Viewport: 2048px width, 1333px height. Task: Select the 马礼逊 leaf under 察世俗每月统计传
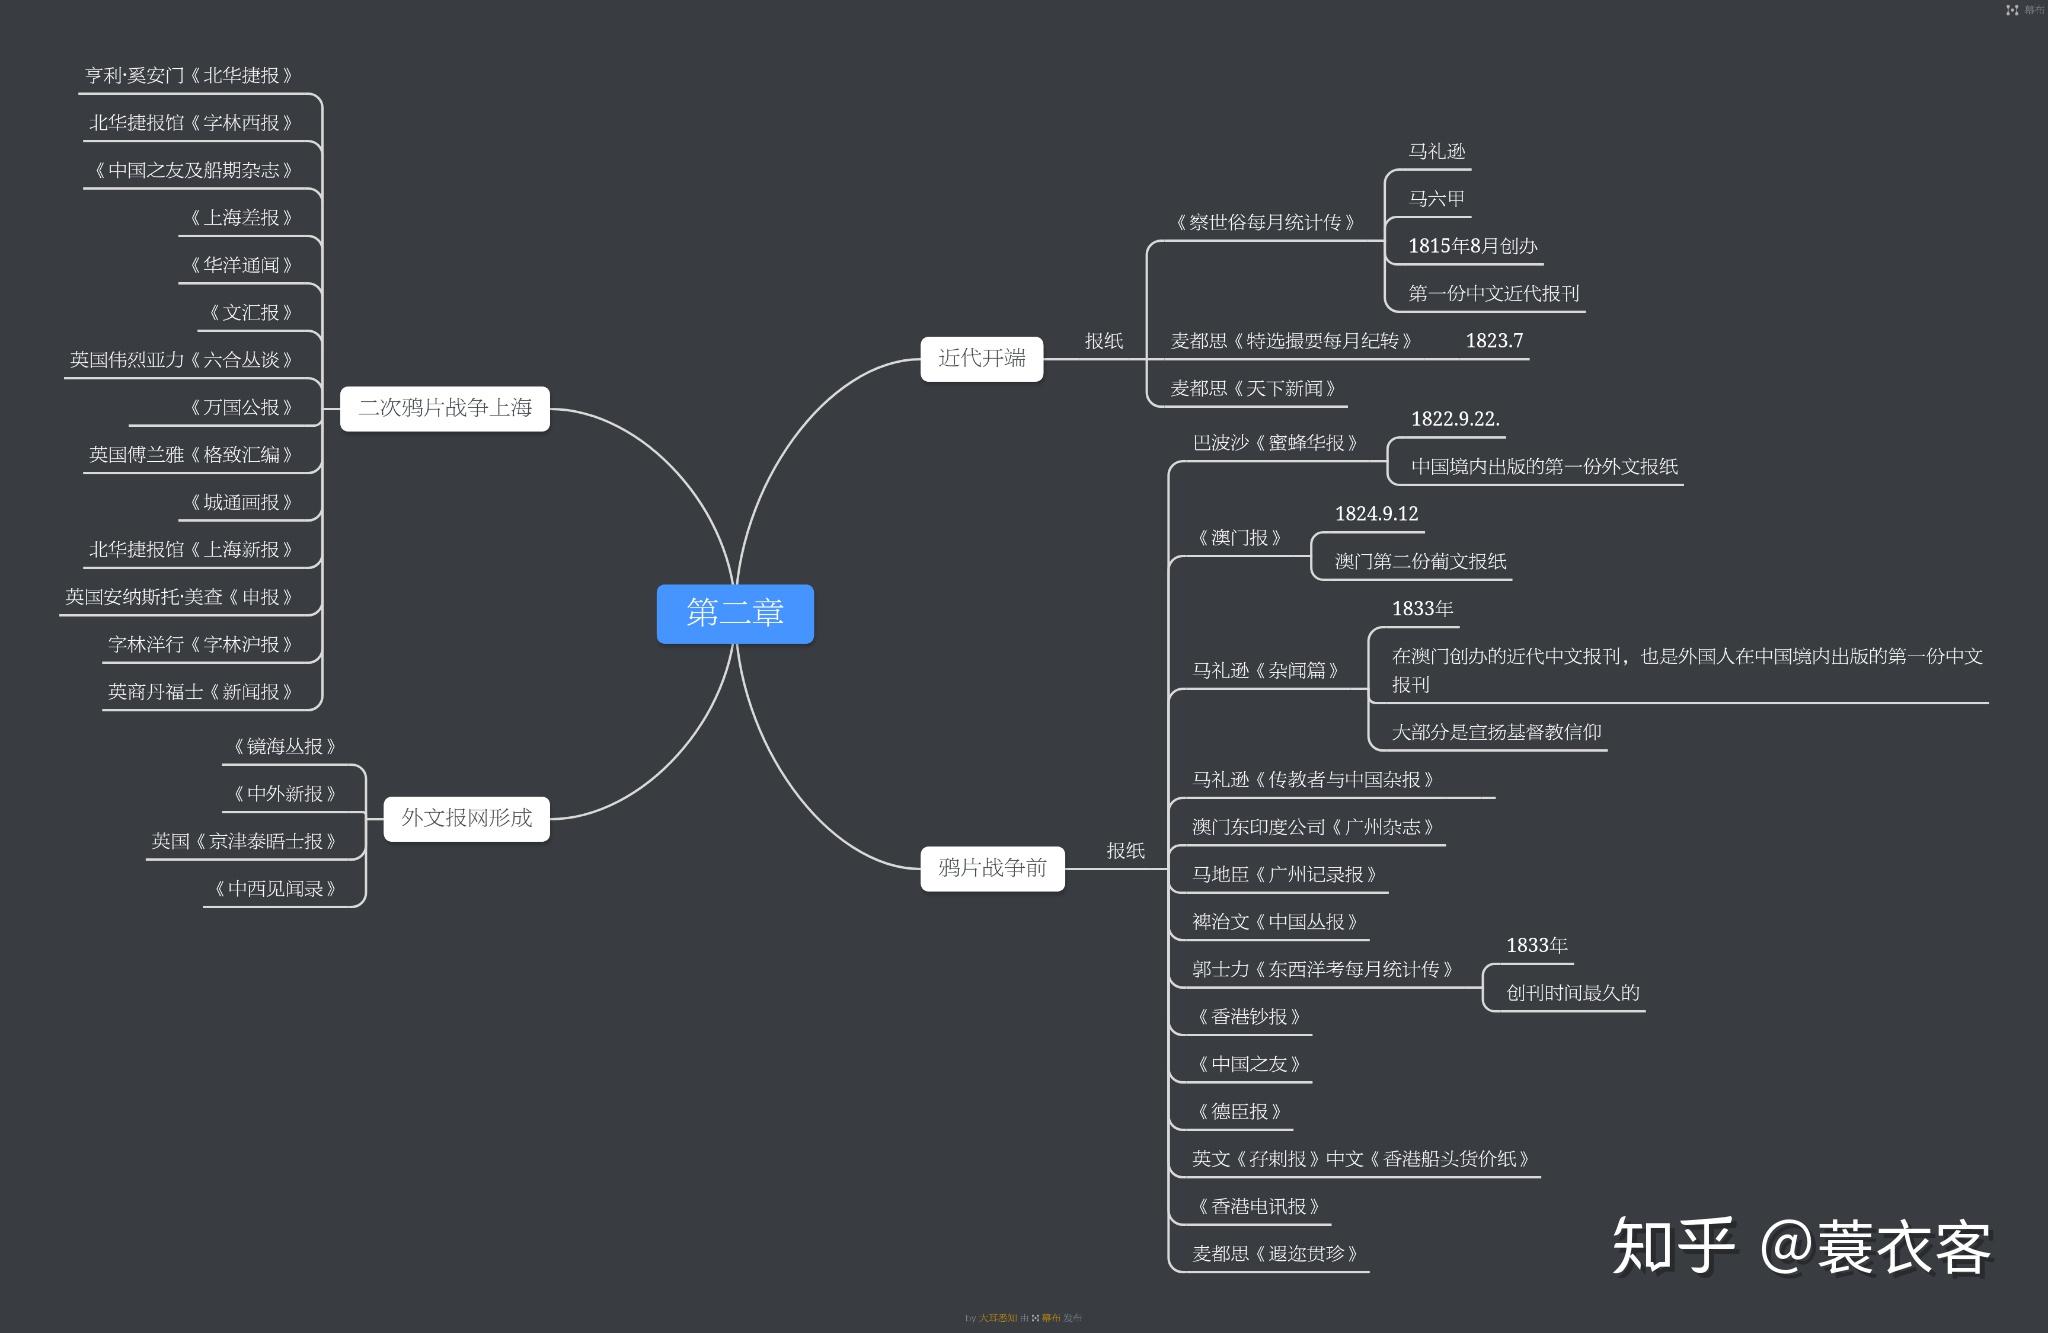[x=1437, y=152]
